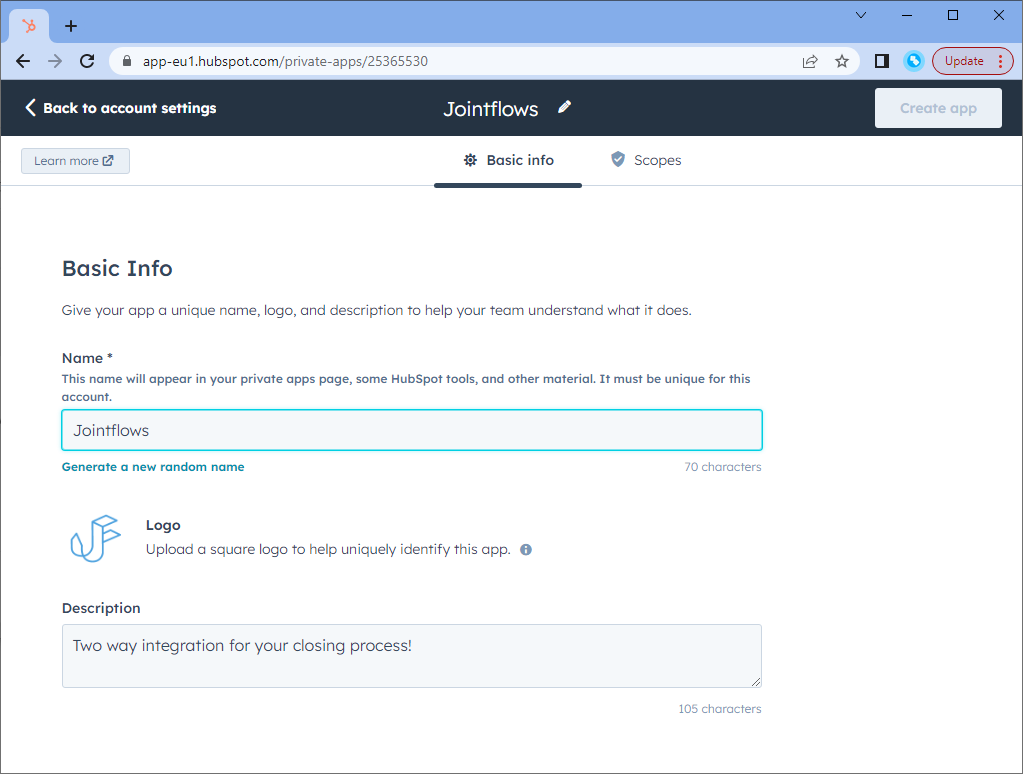Screen dimensions: 1023x774
Task: Click the share page icon in address bar
Action: point(810,61)
